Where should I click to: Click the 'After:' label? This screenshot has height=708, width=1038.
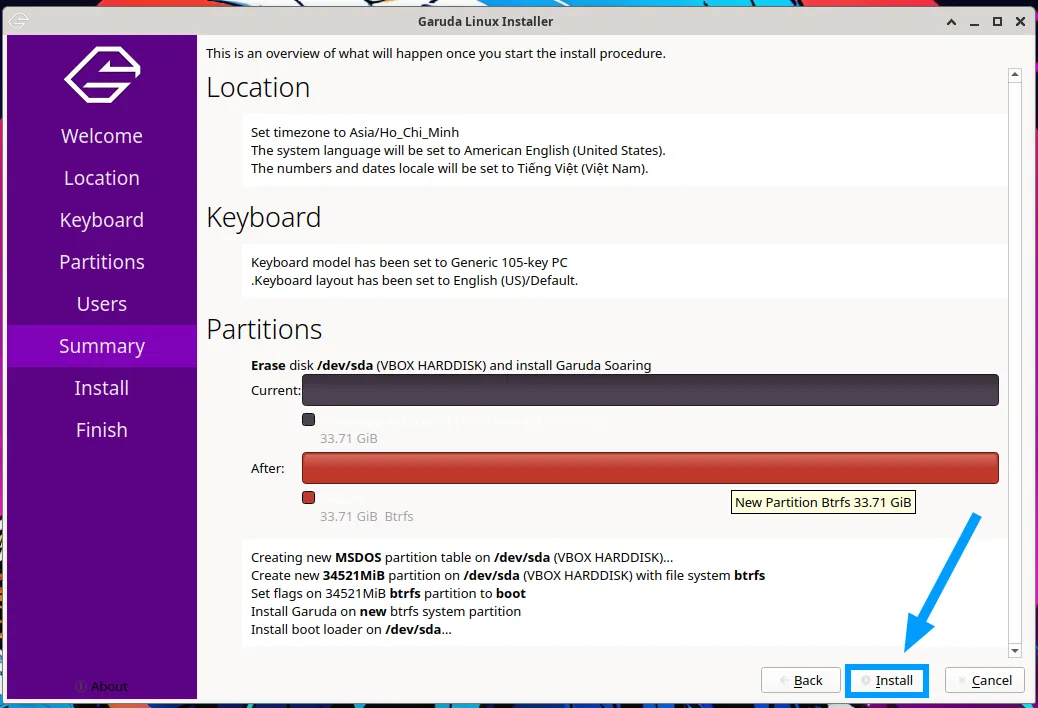click(267, 468)
